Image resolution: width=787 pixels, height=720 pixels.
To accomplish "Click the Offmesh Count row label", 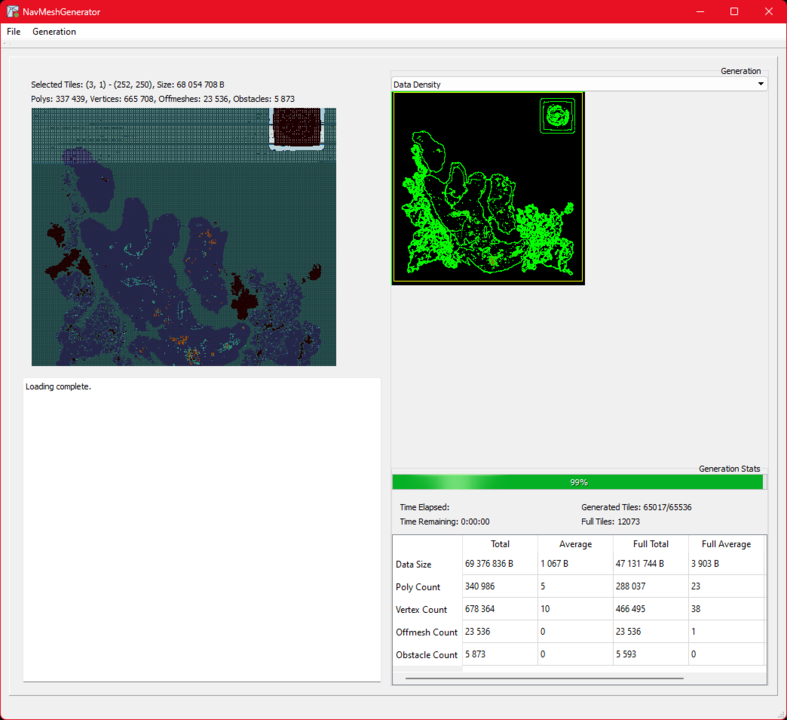I will (x=426, y=632).
